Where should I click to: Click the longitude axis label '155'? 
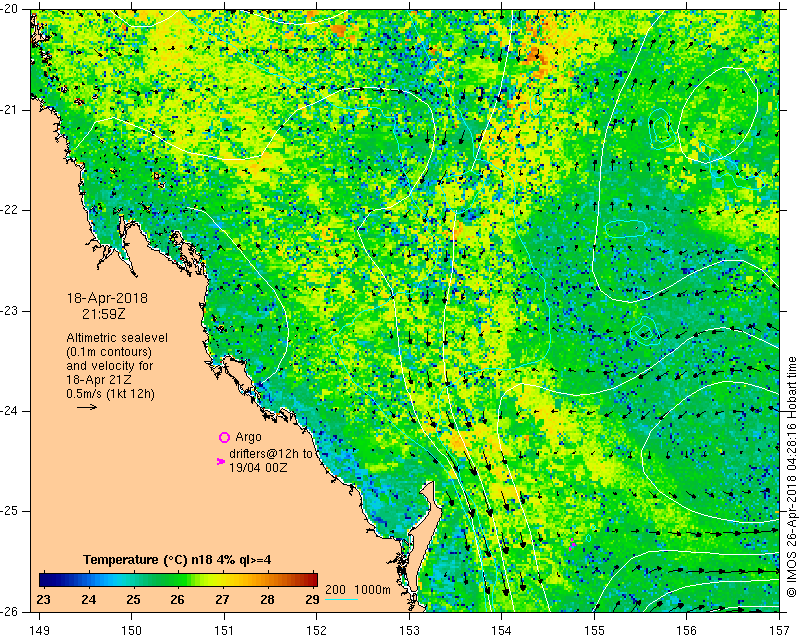[594, 631]
